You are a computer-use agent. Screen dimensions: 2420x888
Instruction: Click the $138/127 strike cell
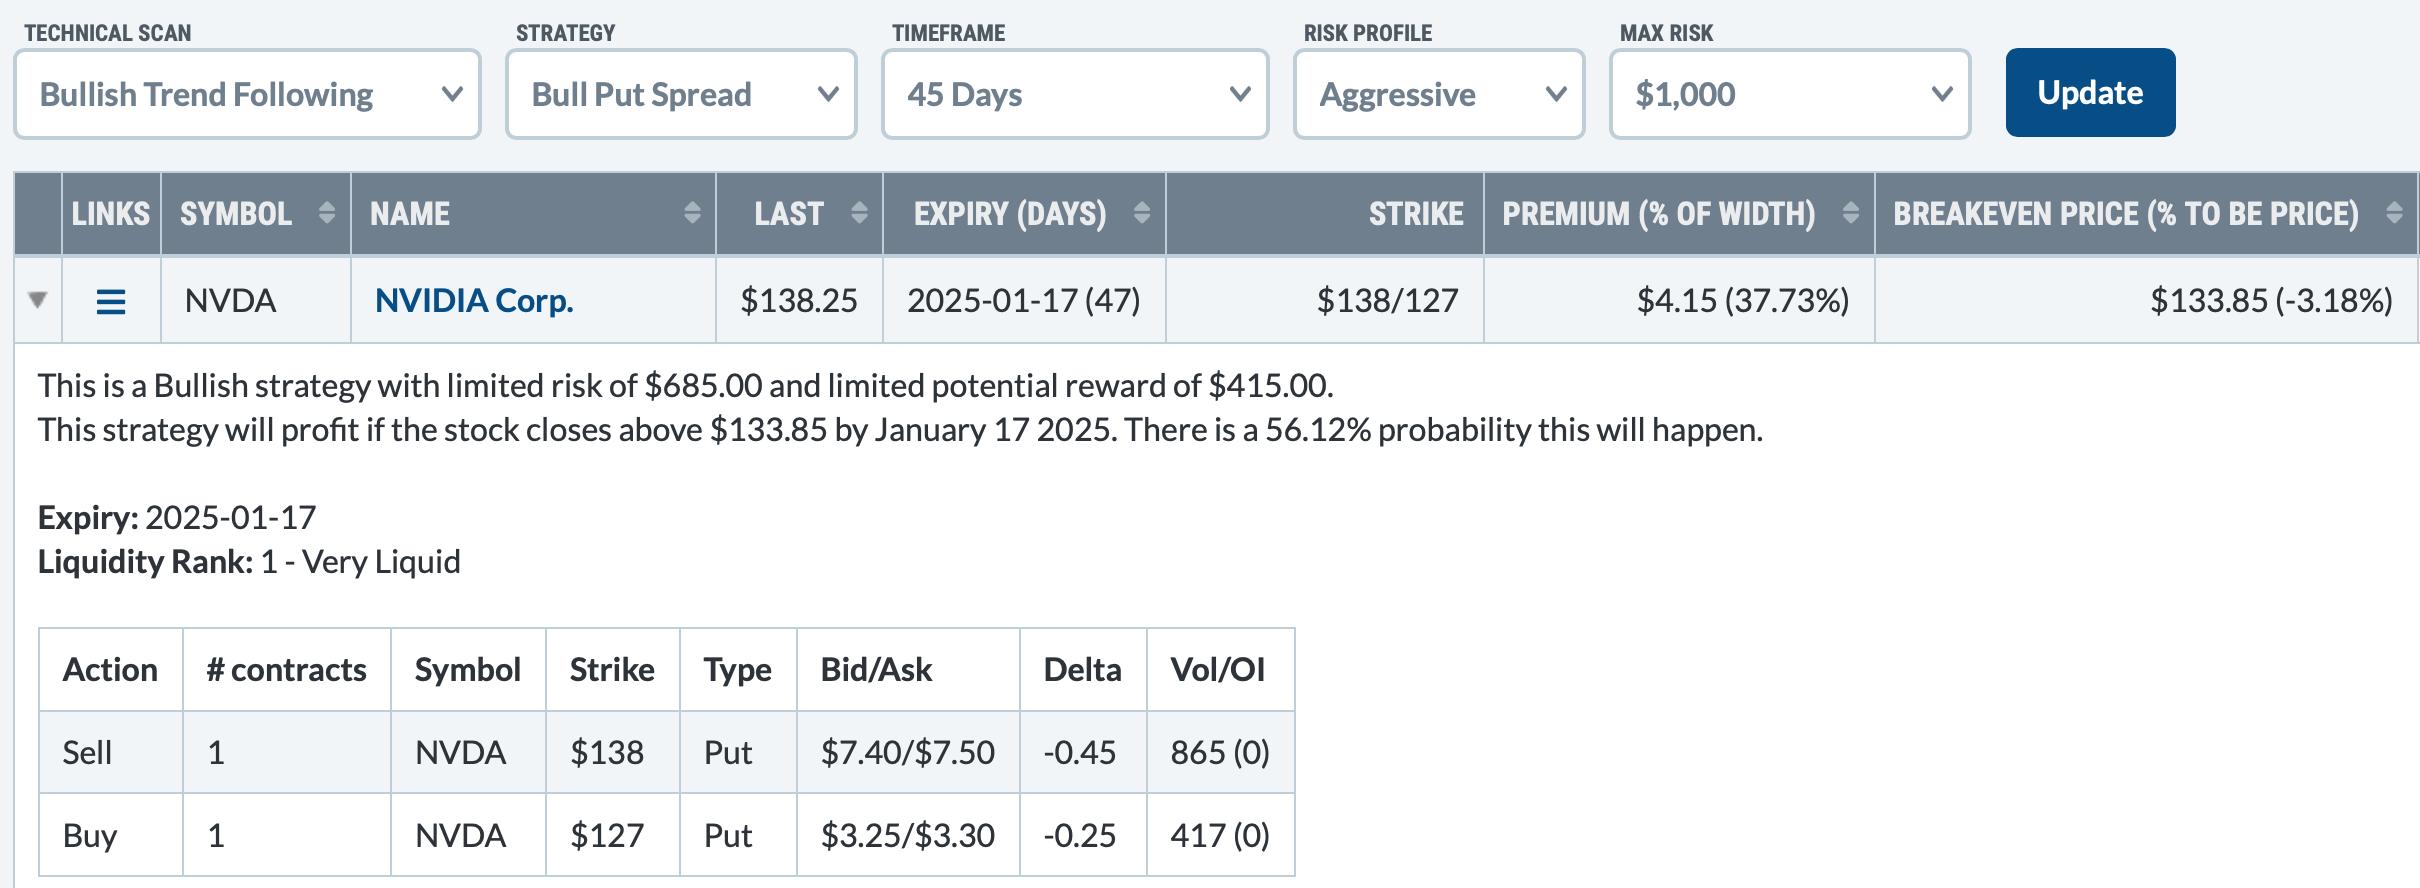[x=1387, y=301]
